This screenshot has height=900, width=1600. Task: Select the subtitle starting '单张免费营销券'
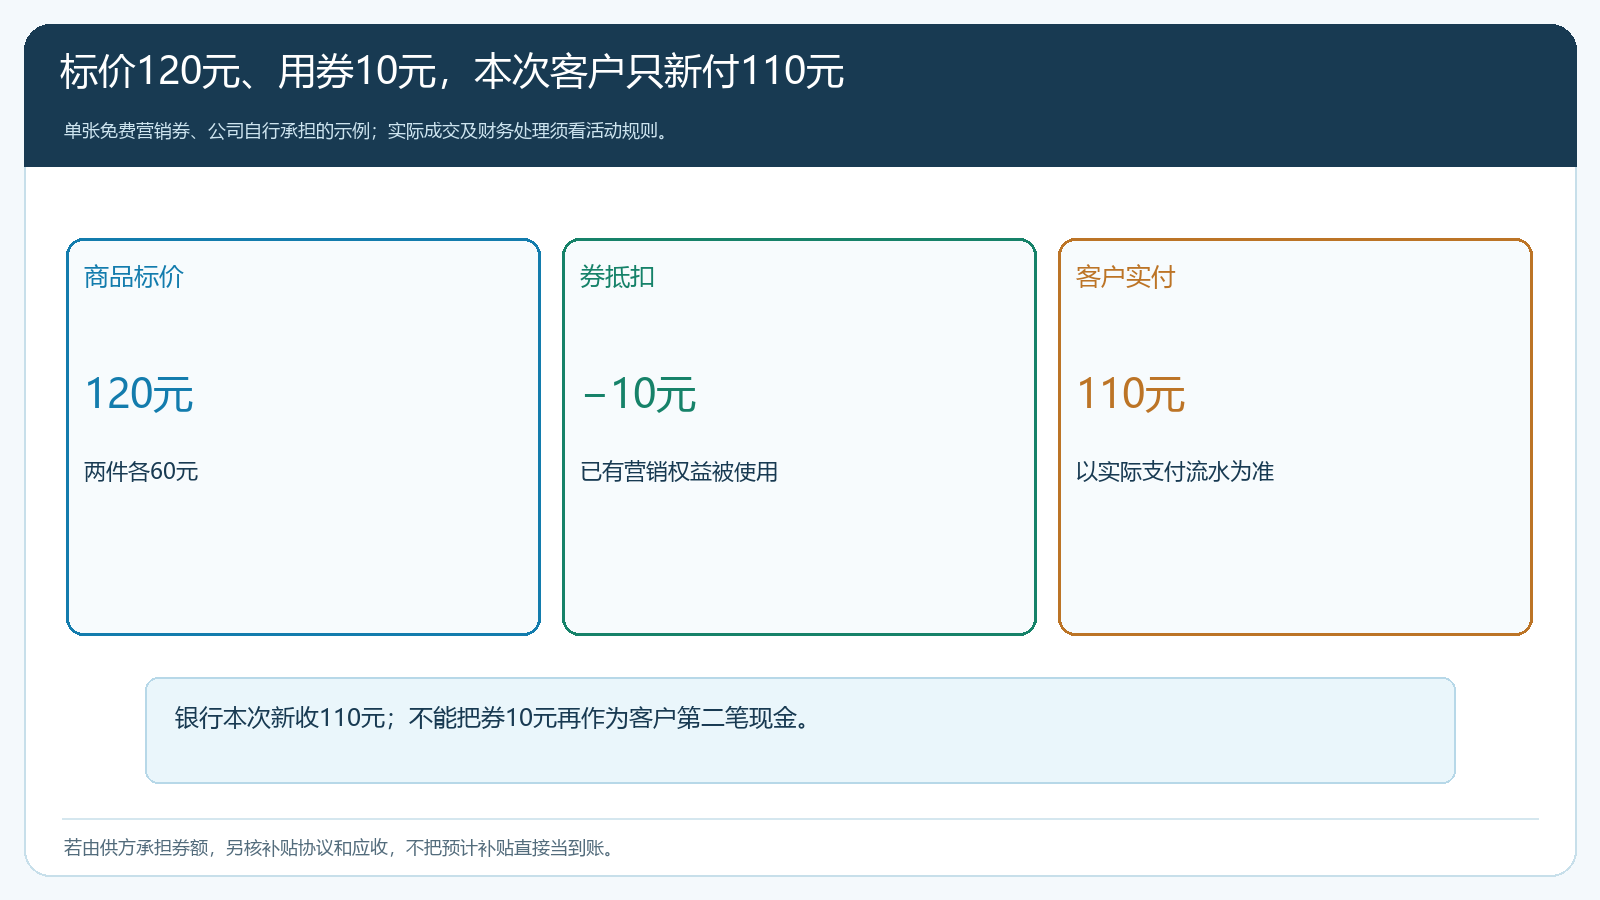tap(367, 131)
